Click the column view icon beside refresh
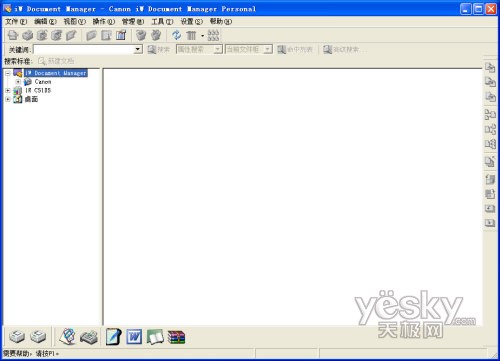This screenshot has width=500, height=361. point(191,35)
